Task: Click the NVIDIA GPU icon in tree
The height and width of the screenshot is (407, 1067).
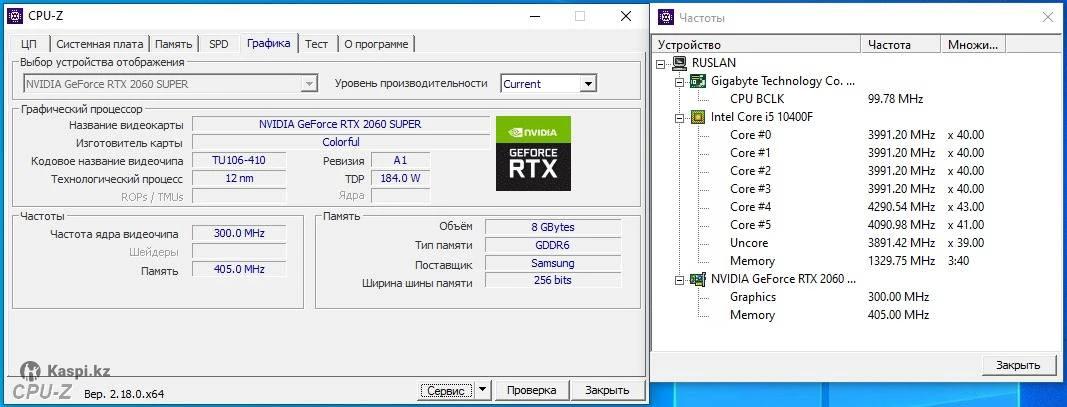Action: [698, 279]
